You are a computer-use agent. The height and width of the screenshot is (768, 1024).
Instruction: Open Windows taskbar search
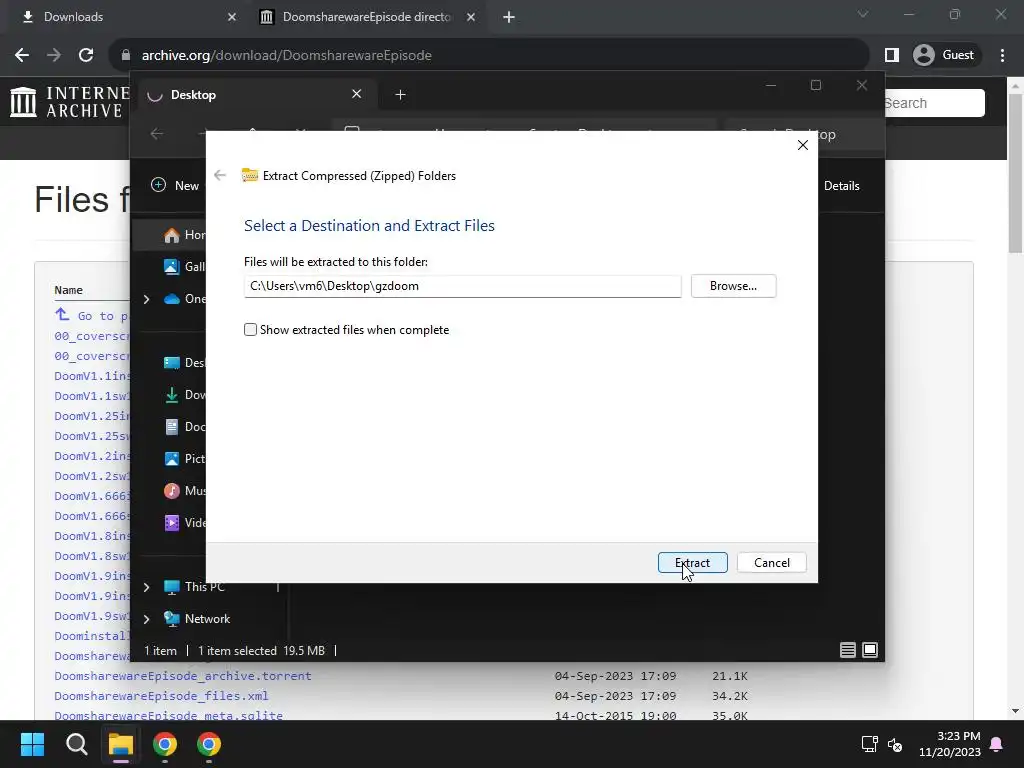click(76, 744)
